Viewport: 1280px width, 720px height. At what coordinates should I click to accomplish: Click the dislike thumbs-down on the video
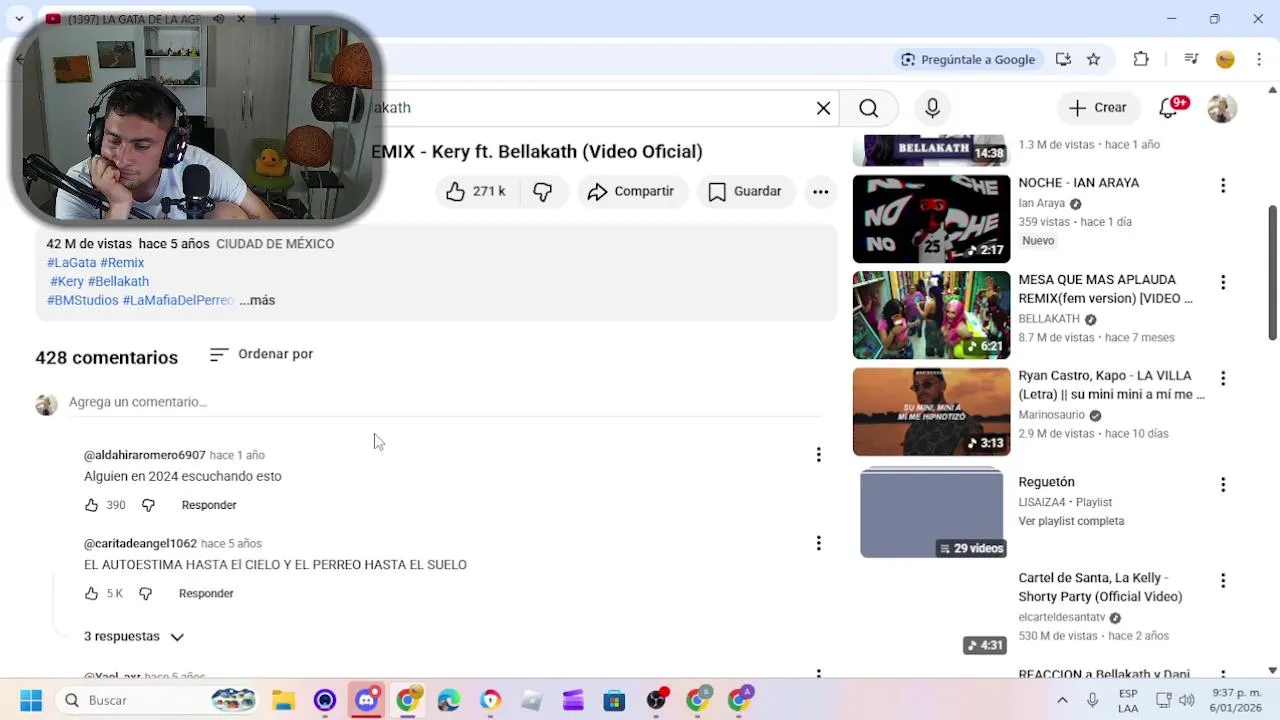tap(543, 191)
